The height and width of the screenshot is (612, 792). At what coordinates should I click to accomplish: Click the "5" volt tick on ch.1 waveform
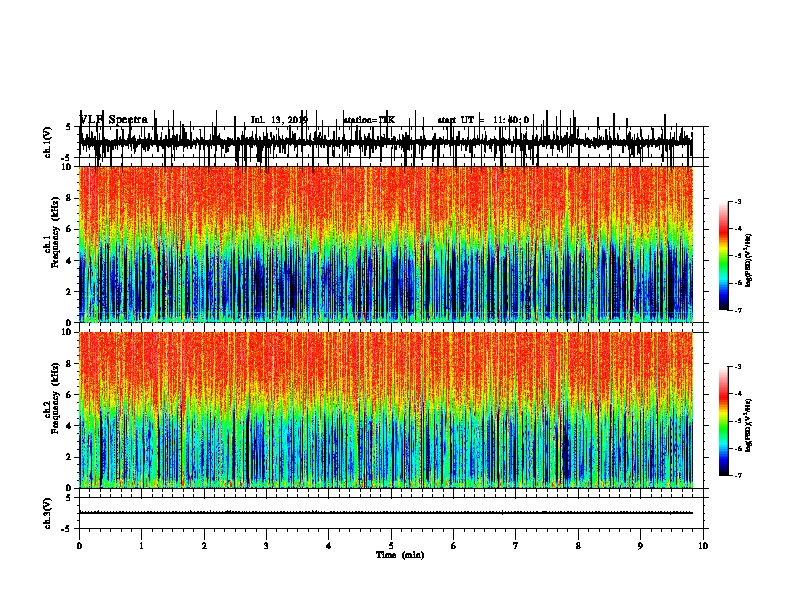tap(68, 127)
